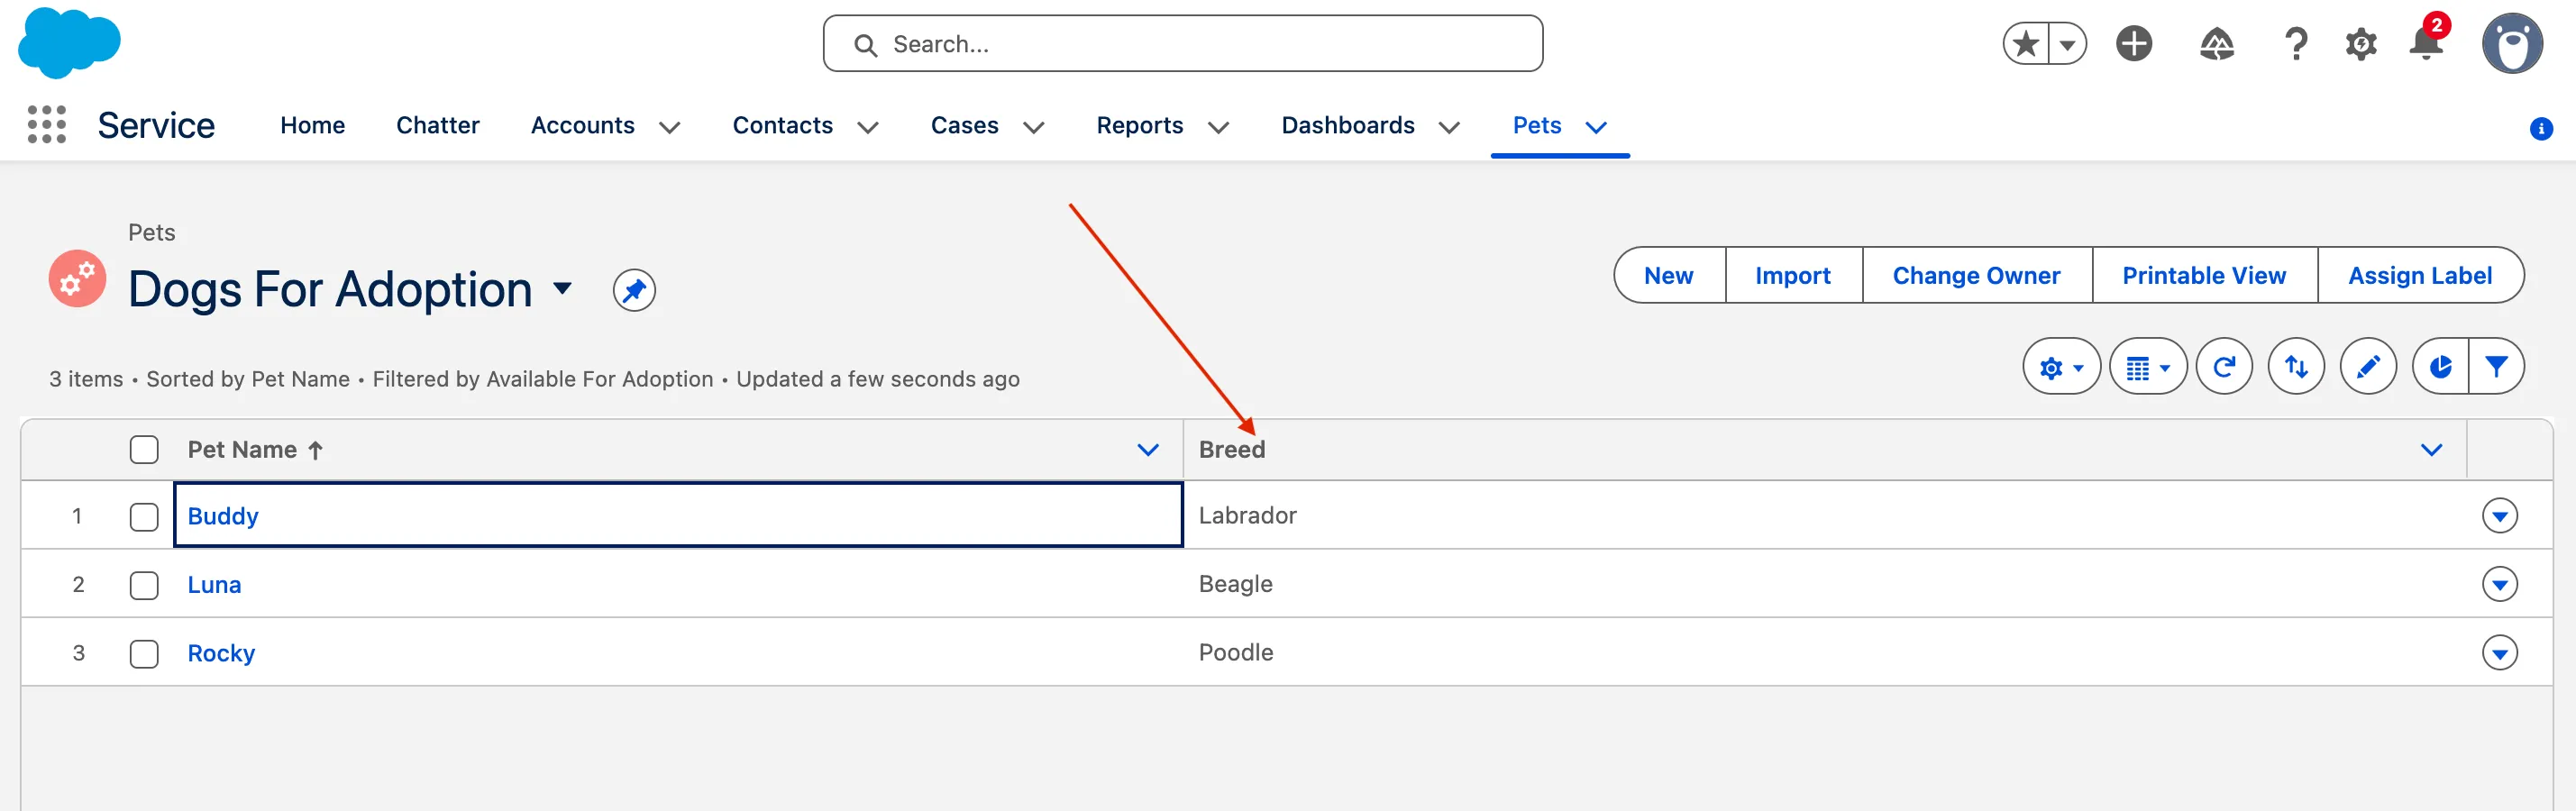2576x811 pixels.
Task: Open the Home tab
Action: click(x=312, y=125)
